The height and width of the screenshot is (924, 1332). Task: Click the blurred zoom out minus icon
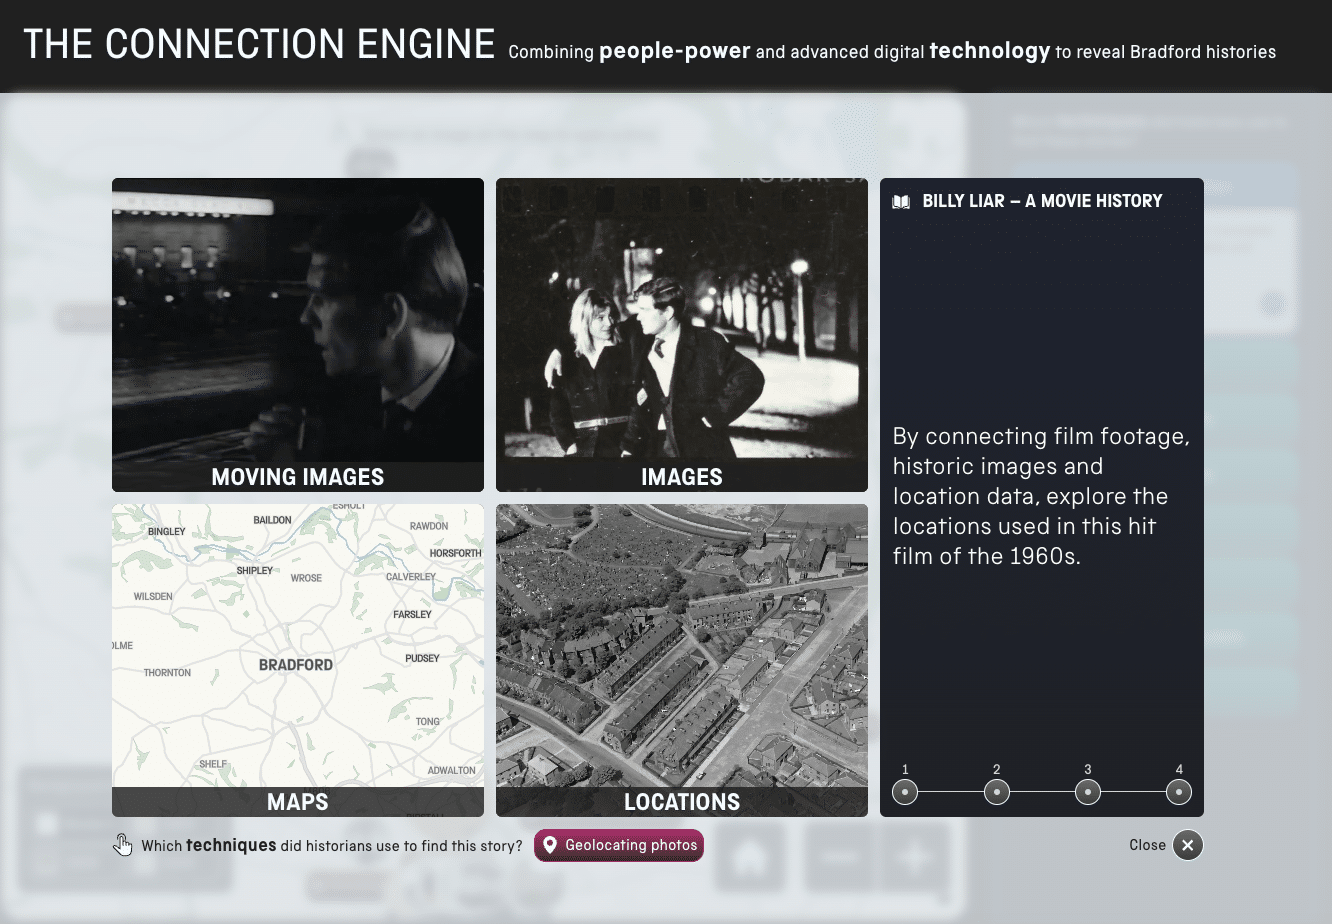point(840,857)
